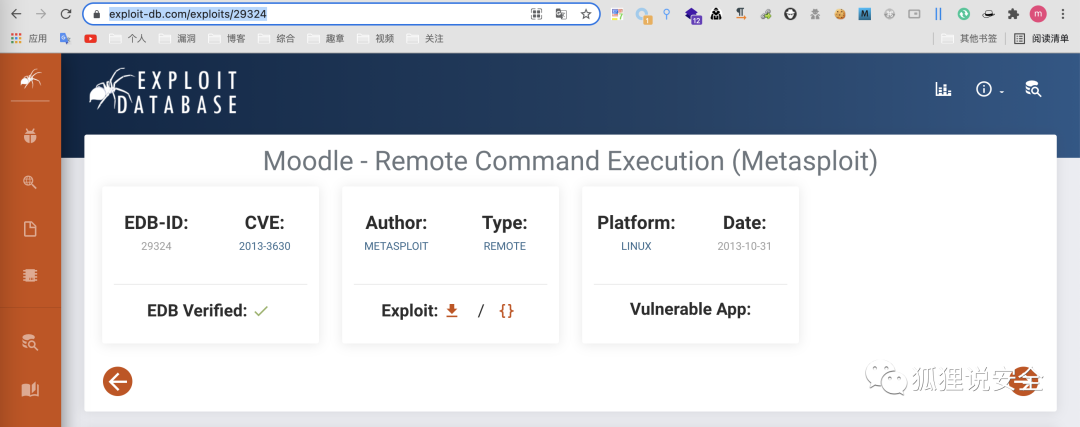The width and height of the screenshot is (1080, 427).
Task: Bookmark this page with the star icon
Action: pyautogui.click(x=585, y=14)
